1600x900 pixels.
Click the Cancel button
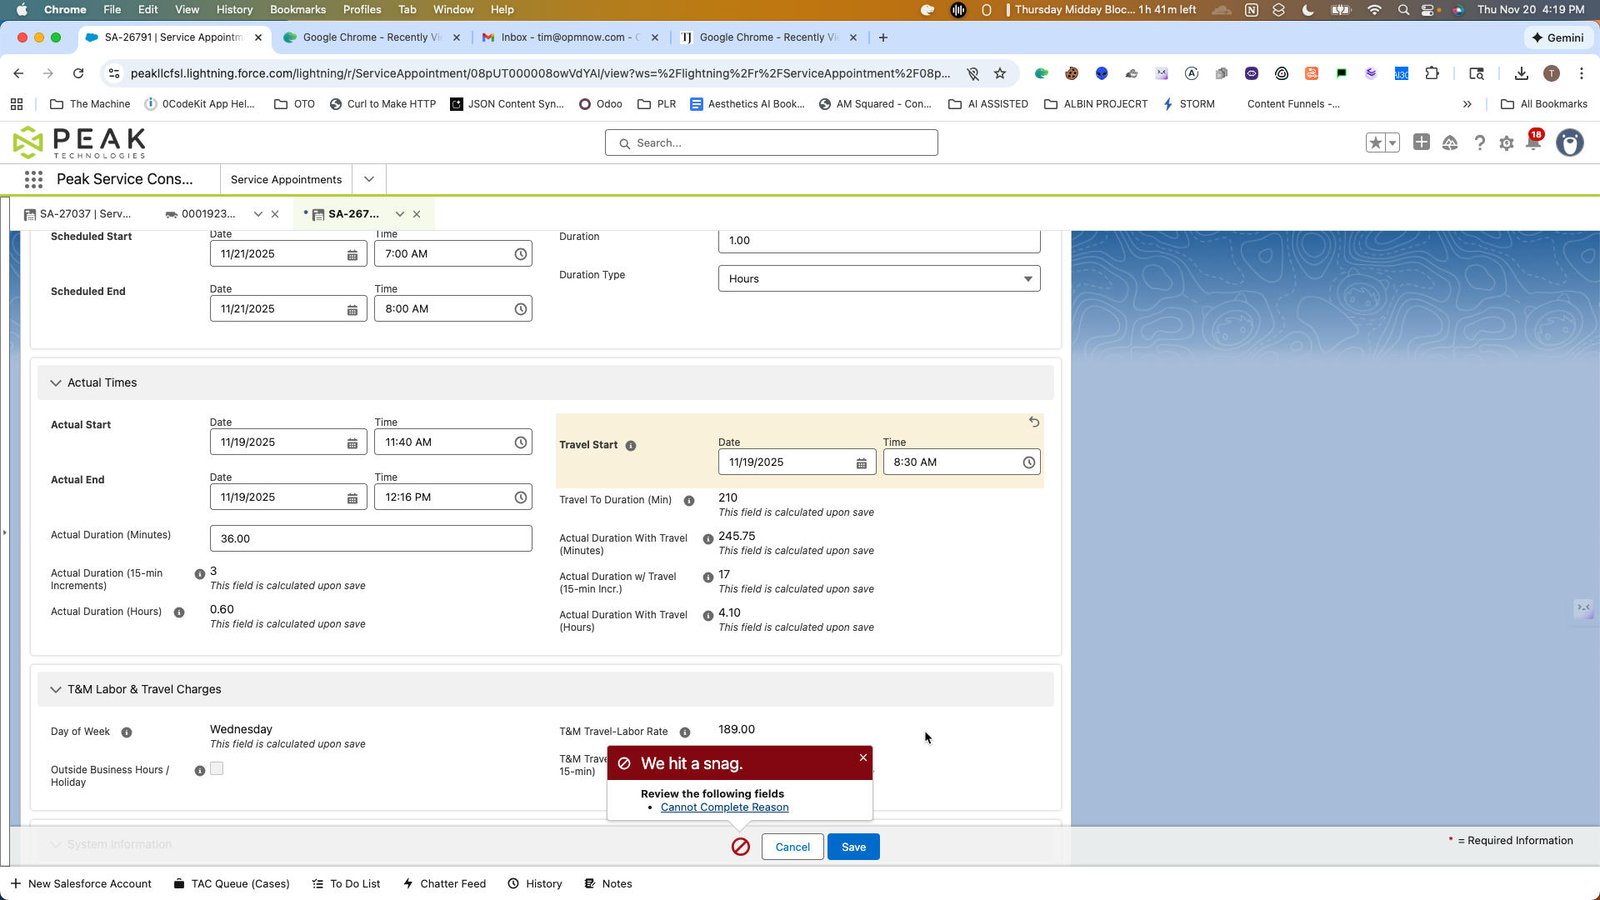pos(793,847)
